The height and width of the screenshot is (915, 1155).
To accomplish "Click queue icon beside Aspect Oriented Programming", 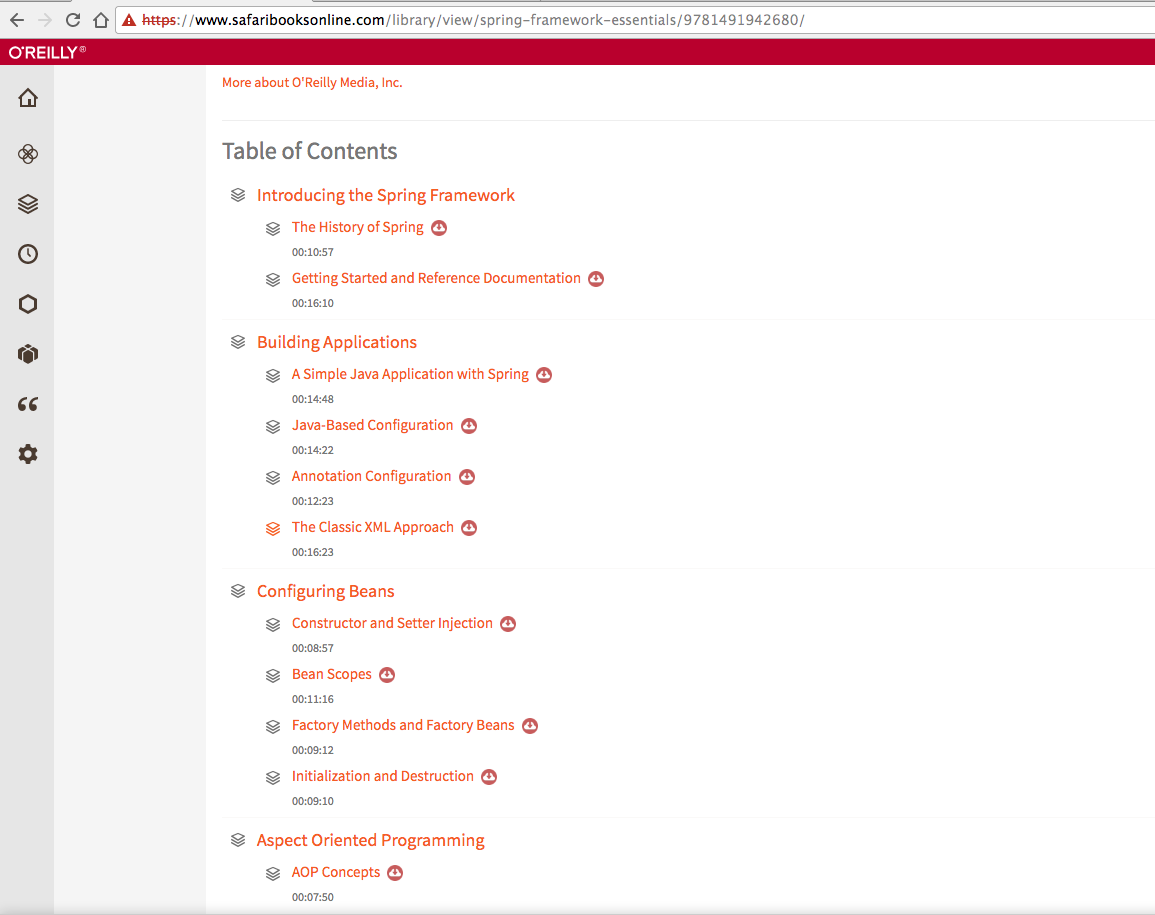I will coord(238,840).
